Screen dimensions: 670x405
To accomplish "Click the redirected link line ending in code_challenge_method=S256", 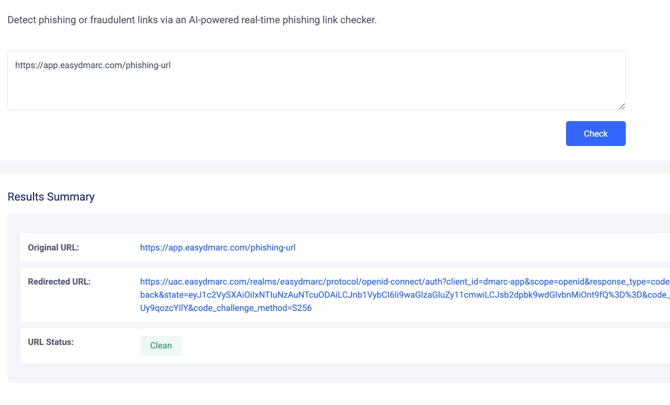I will [226, 308].
